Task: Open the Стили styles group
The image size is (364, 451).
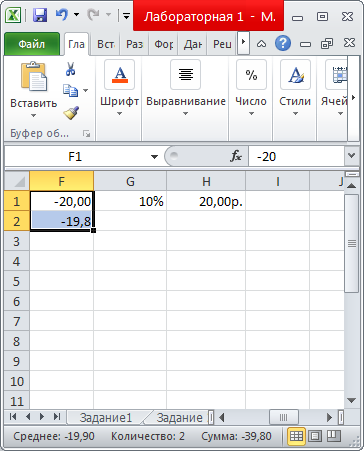Action: coord(295,88)
